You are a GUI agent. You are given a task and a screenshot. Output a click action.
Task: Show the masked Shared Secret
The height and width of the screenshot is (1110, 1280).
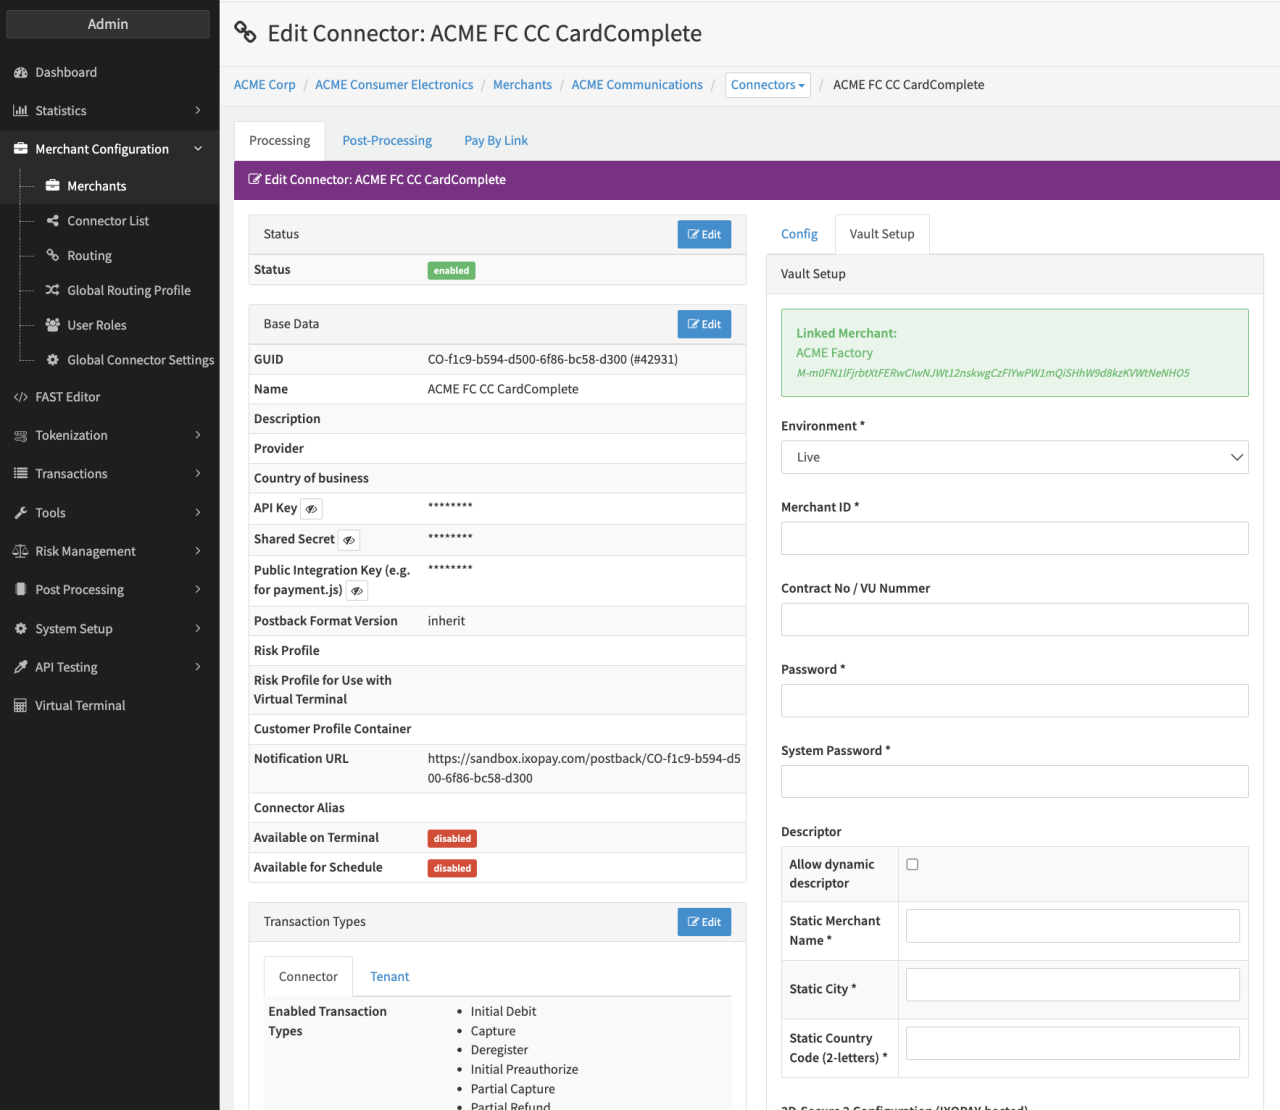point(349,540)
